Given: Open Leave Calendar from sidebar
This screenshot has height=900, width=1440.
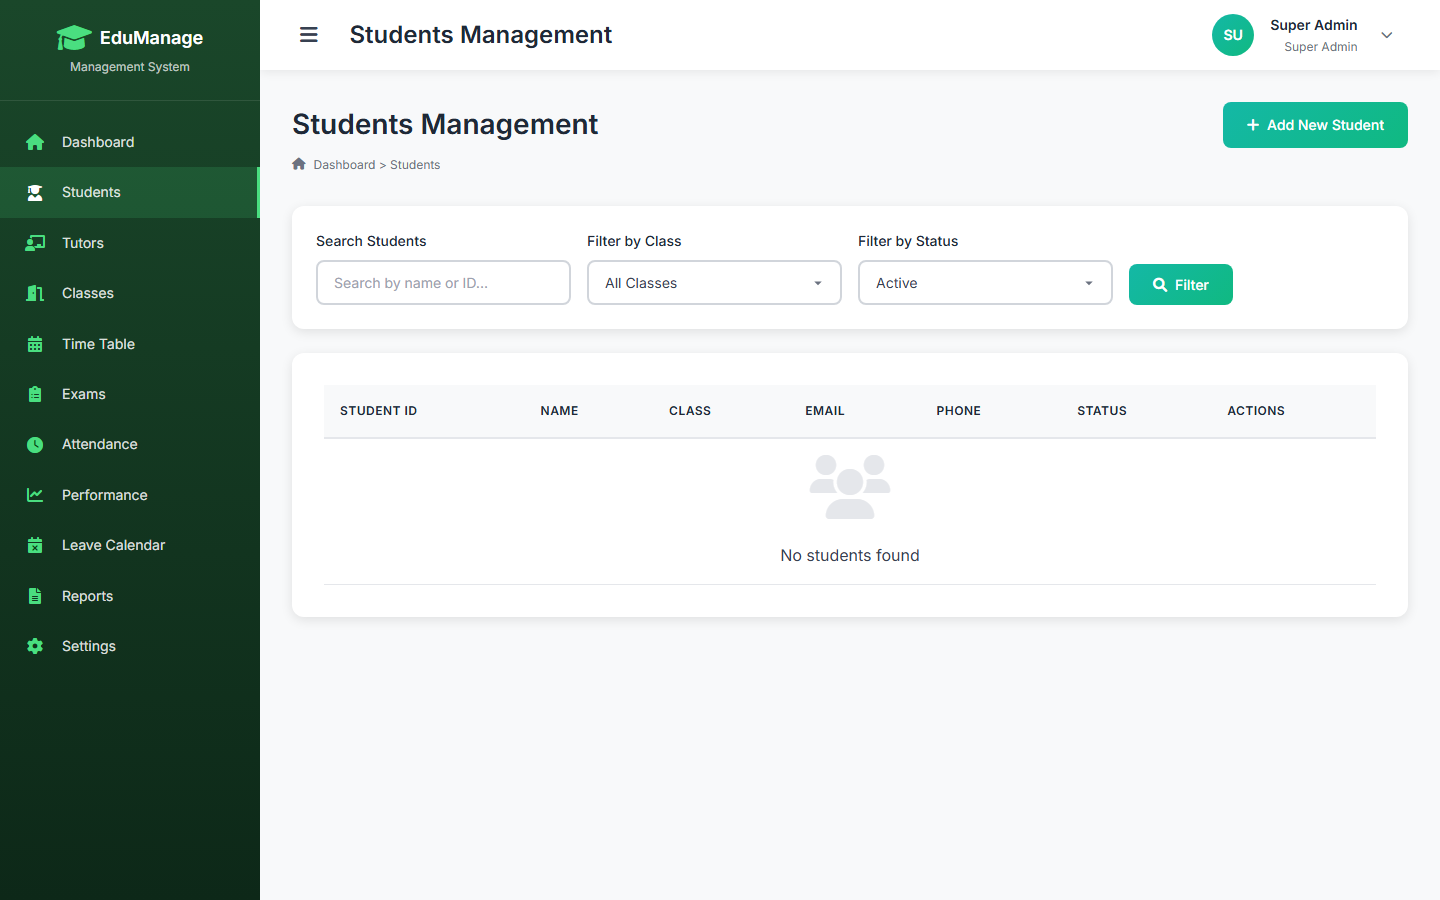Looking at the screenshot, I should pos(130,545).
